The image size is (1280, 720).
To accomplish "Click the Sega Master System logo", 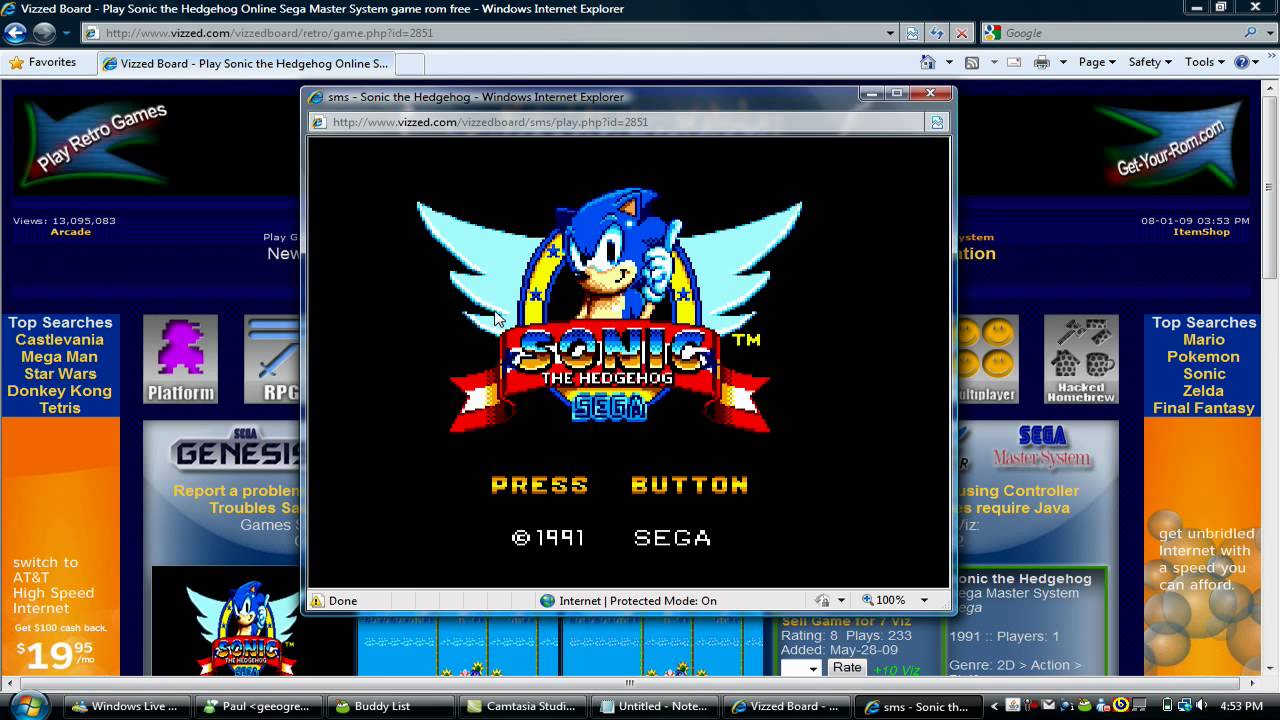I will pyautogui.click(x=1043, y=448).
